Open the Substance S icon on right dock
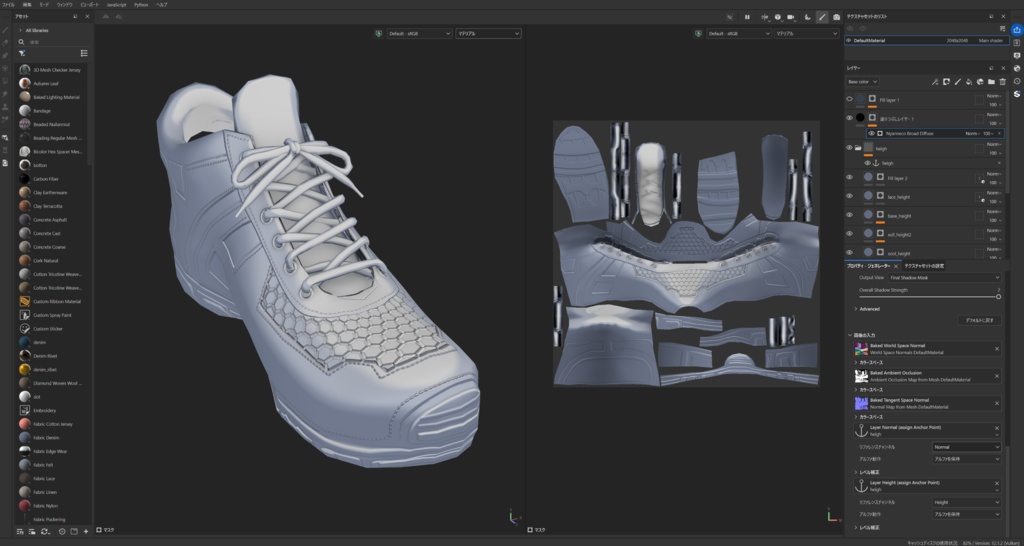1024x546 pixels. coord(1017,95)
